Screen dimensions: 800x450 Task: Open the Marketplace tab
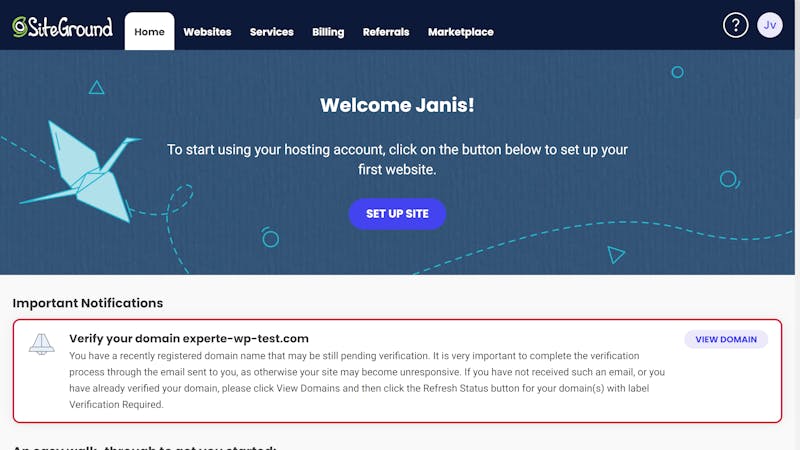pyautogui.click(x=461, y=32)
